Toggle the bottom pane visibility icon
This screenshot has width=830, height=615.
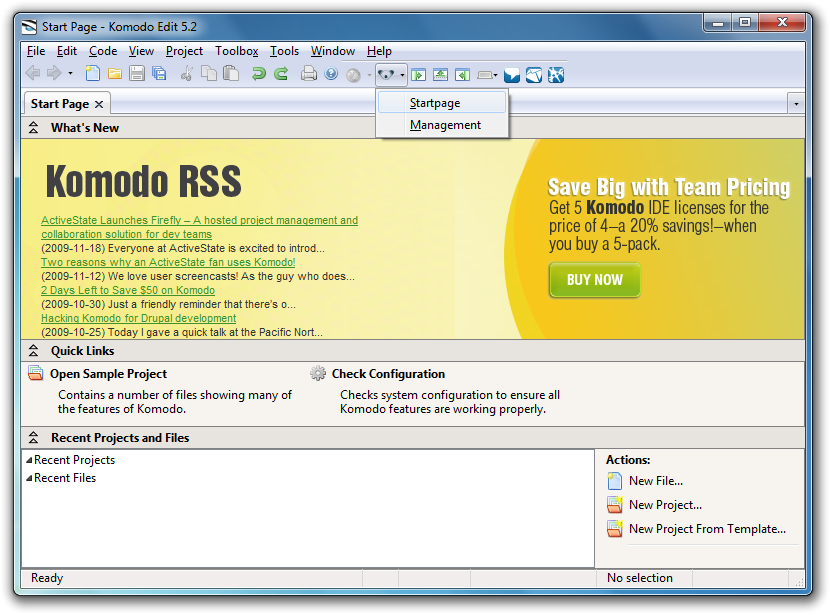pyautogui.click(x=440, y=75)
